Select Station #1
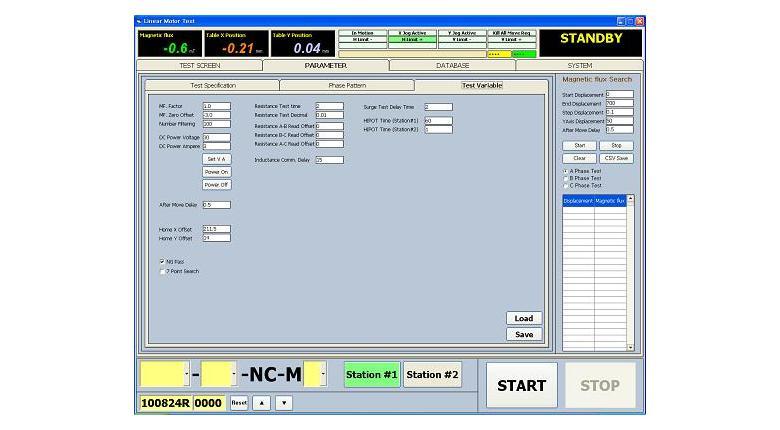 [x=372, y=375]
